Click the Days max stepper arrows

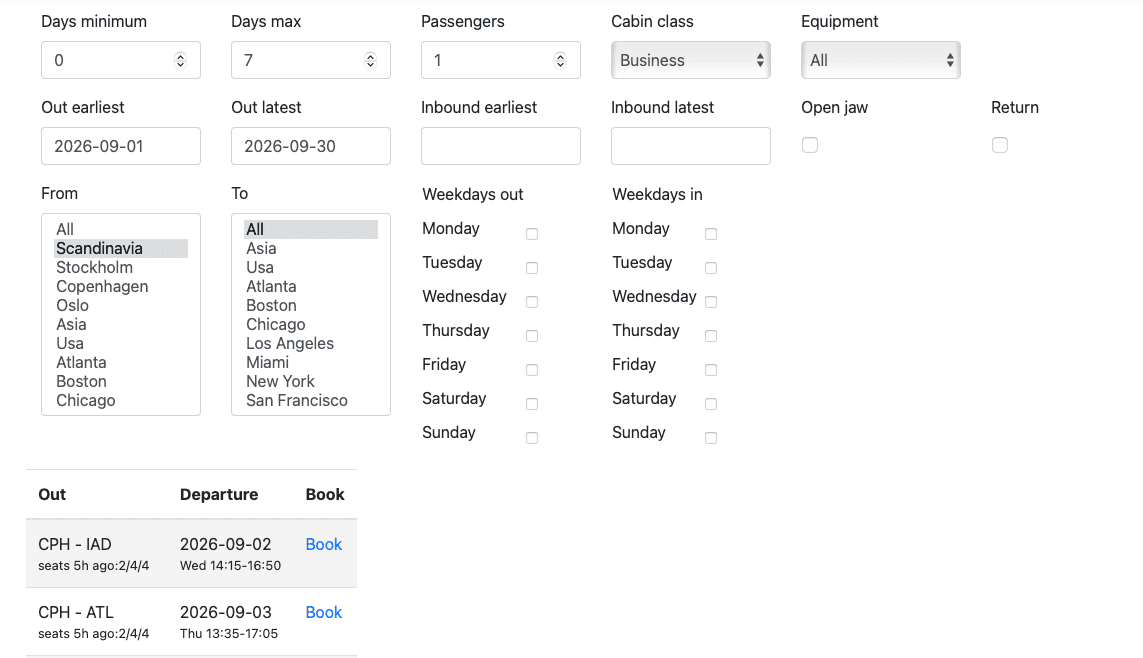pyautogui.click(x=370, y=60)
